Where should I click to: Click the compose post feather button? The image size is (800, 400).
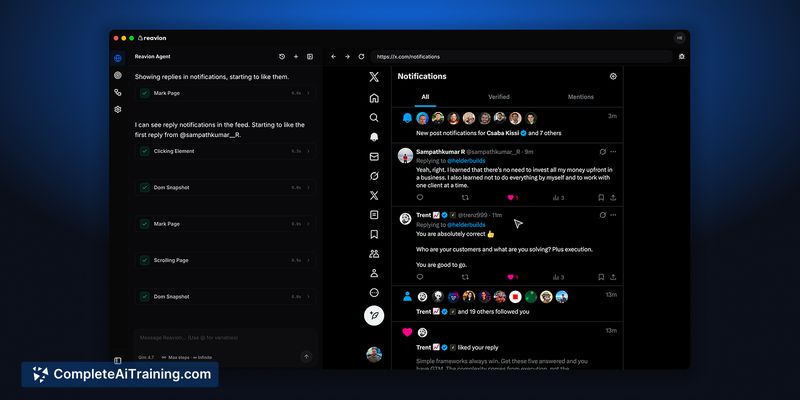374,314
